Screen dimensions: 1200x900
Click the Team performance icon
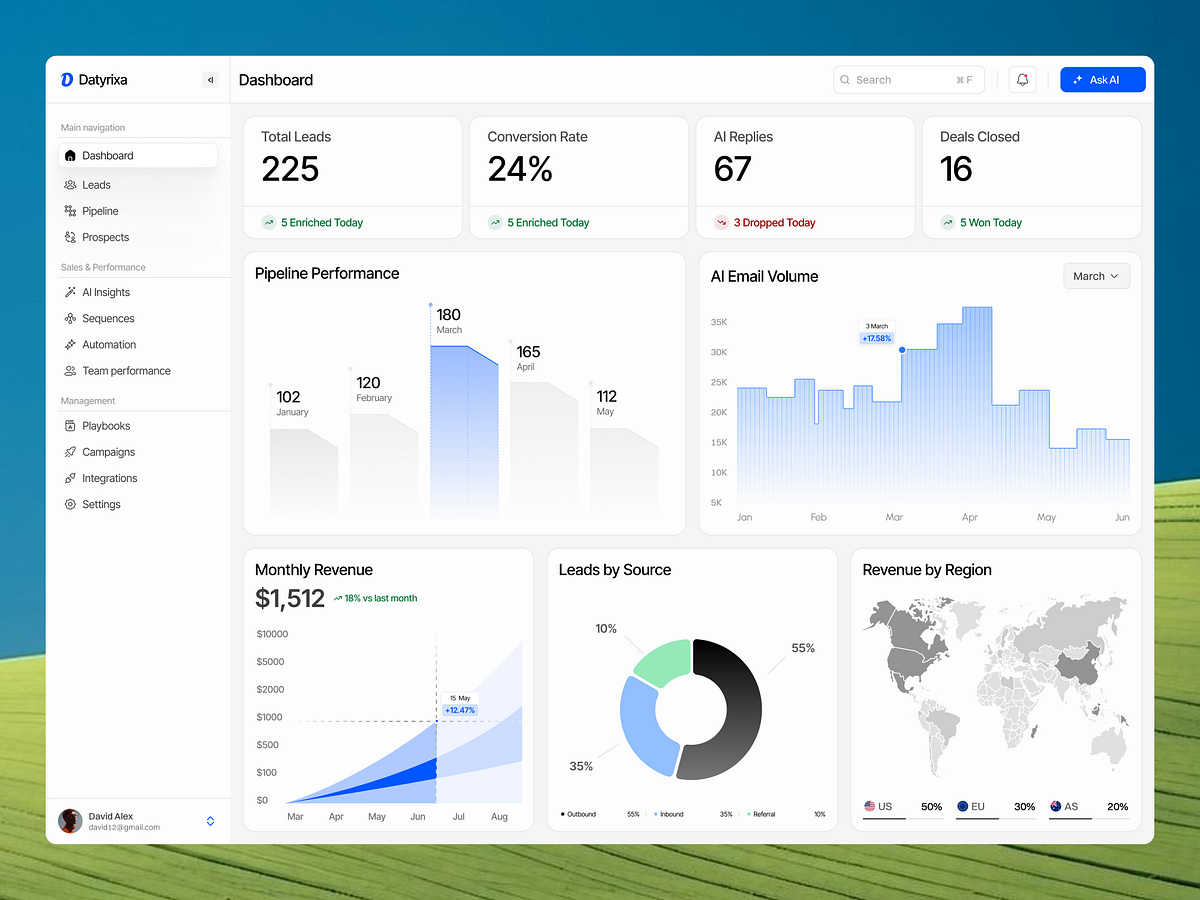[70, 371]
